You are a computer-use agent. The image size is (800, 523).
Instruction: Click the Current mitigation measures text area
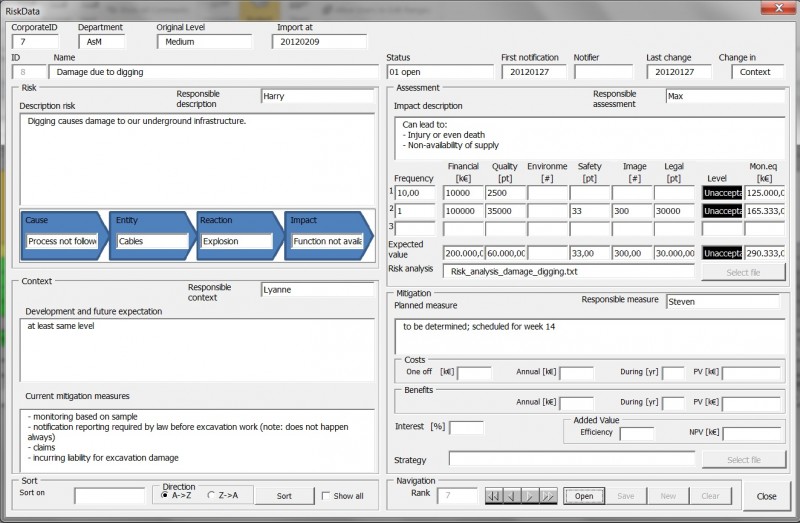coord(197,440)
